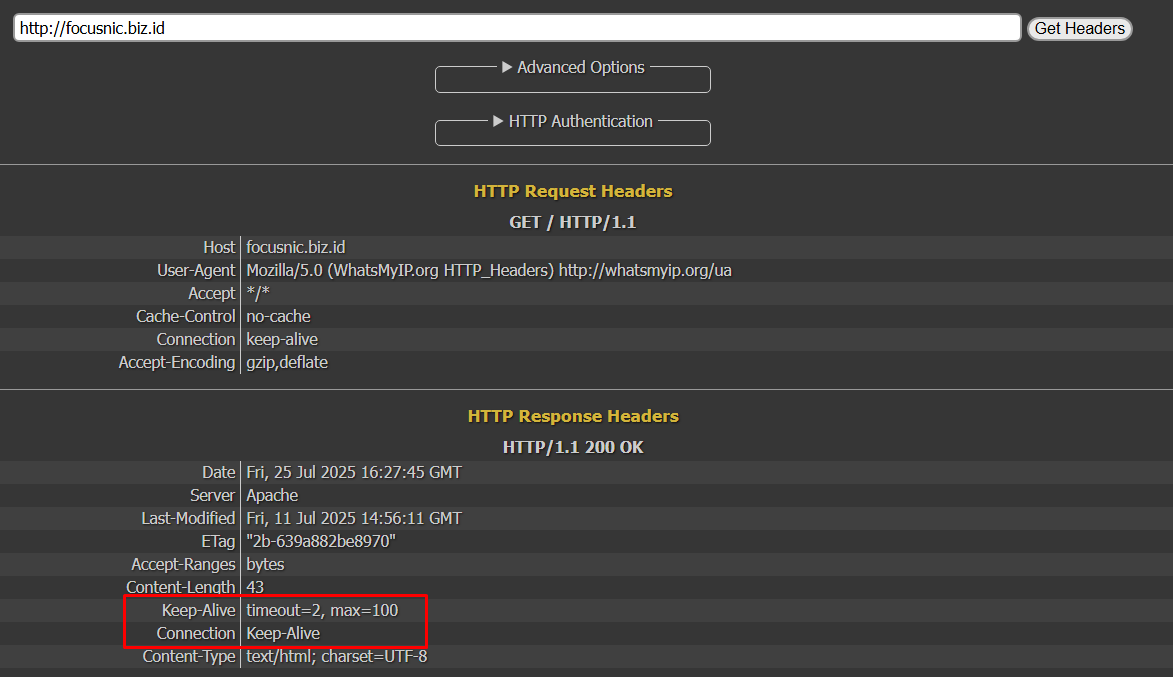
Task: Click the HTTP Request Headers heading
Action: point(573,191)
